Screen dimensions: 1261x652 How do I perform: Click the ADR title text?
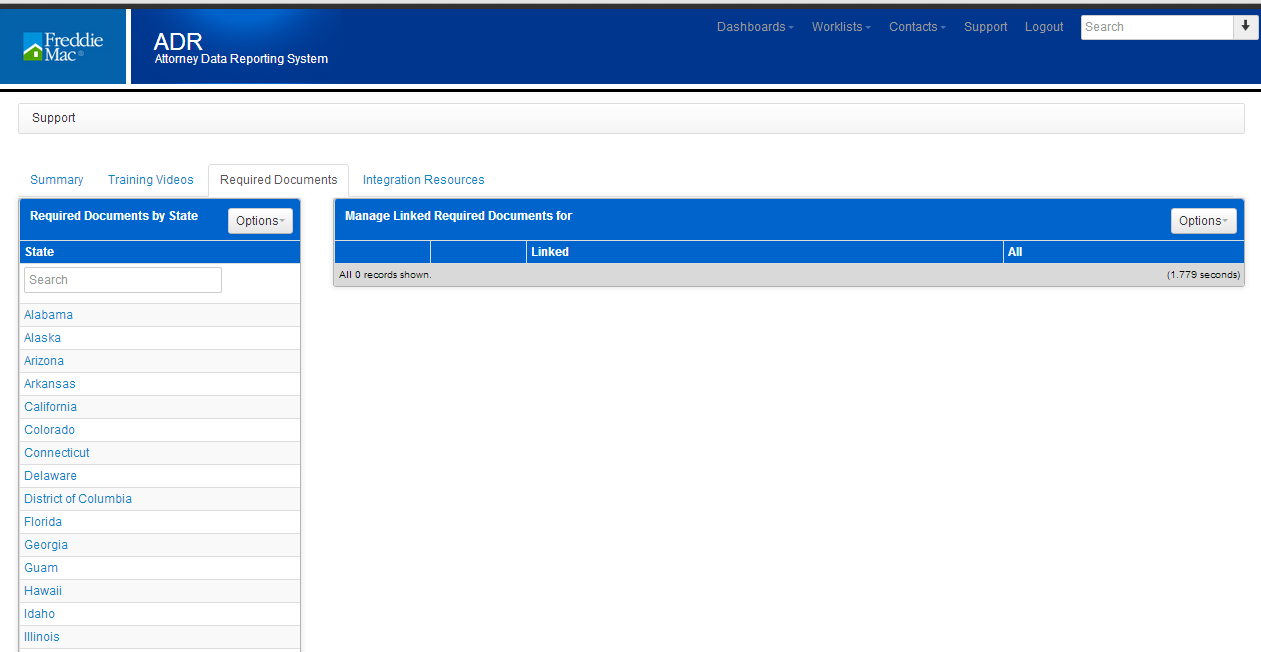[x=178, y=41]
